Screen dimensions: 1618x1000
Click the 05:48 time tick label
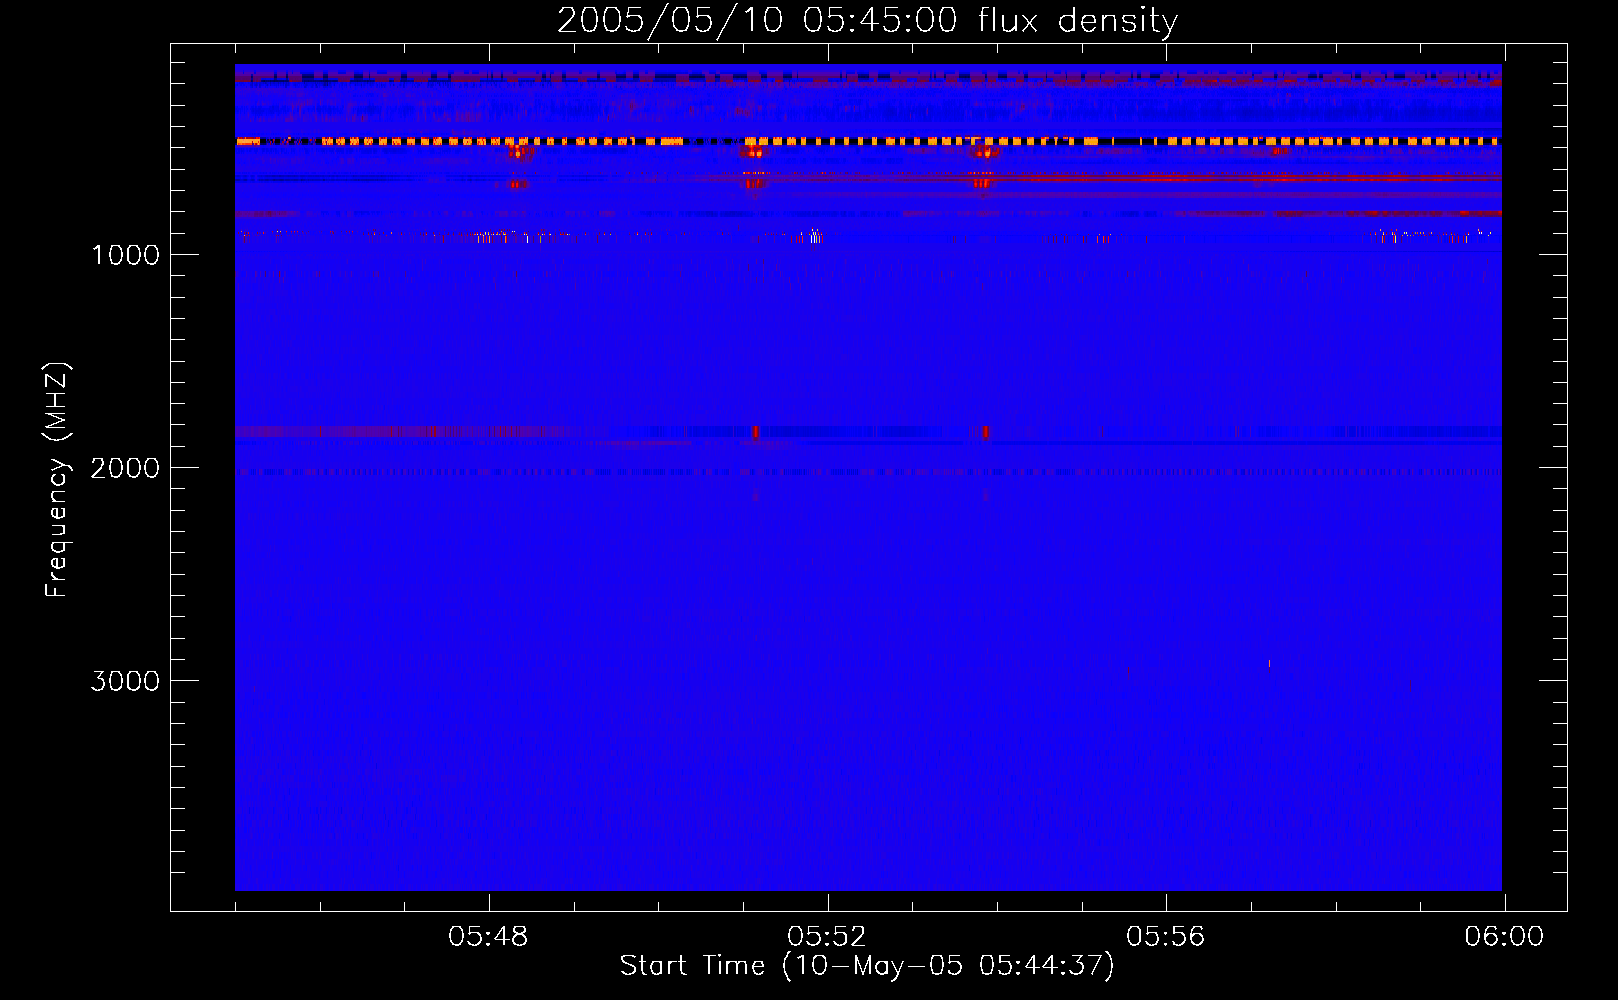[x=488, y=937]
